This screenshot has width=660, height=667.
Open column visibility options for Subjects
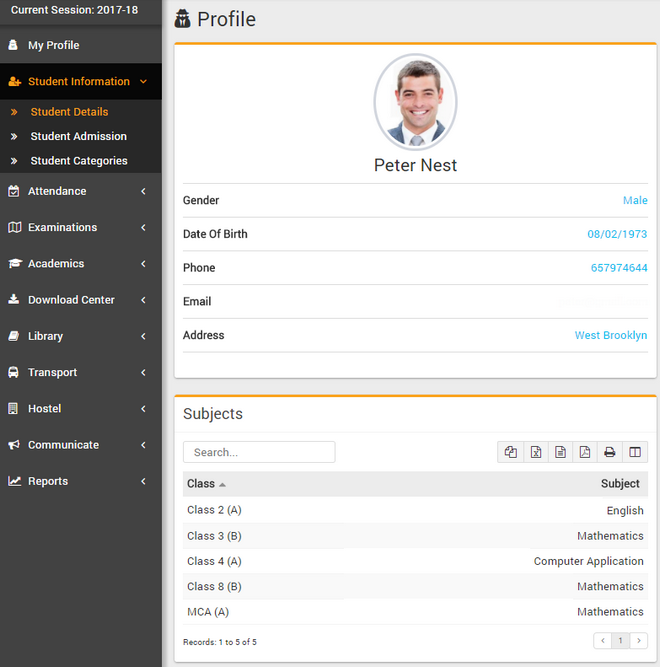point(634,452)
